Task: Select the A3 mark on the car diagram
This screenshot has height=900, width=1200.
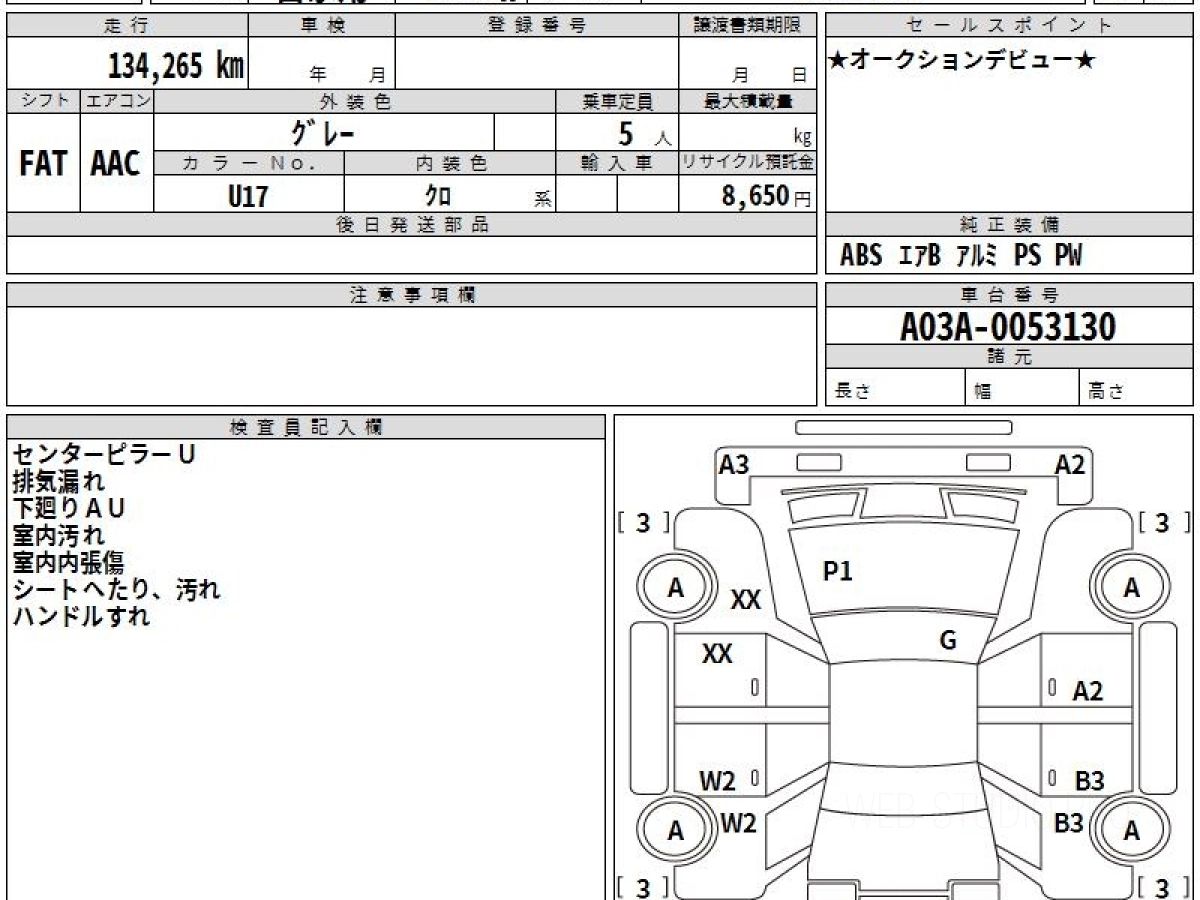Action: click(734, 464)
